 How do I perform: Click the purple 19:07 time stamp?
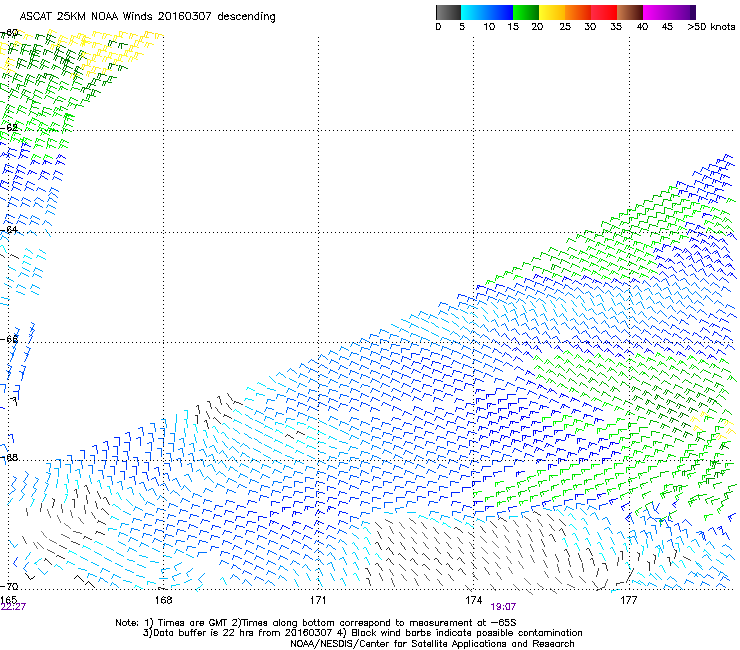[x=503, y=607]
